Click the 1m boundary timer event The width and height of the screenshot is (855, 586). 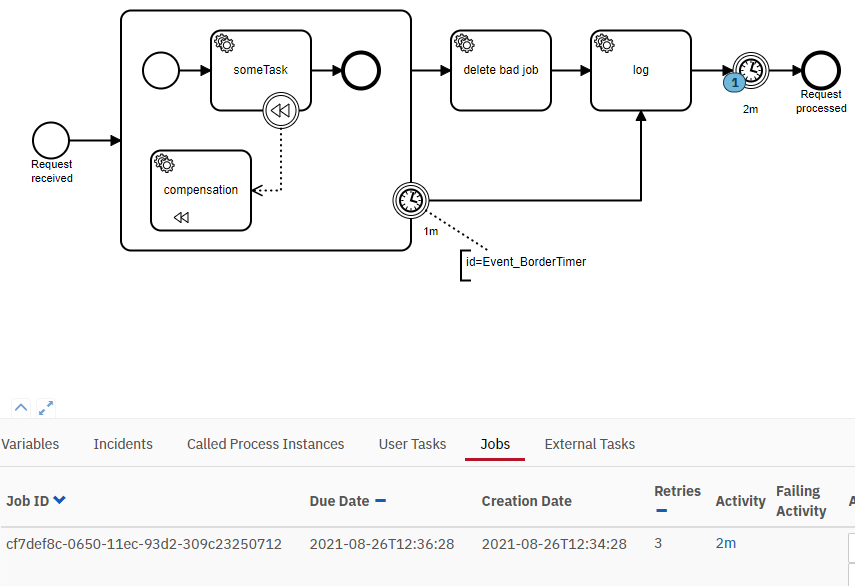[x=410, y=200]
